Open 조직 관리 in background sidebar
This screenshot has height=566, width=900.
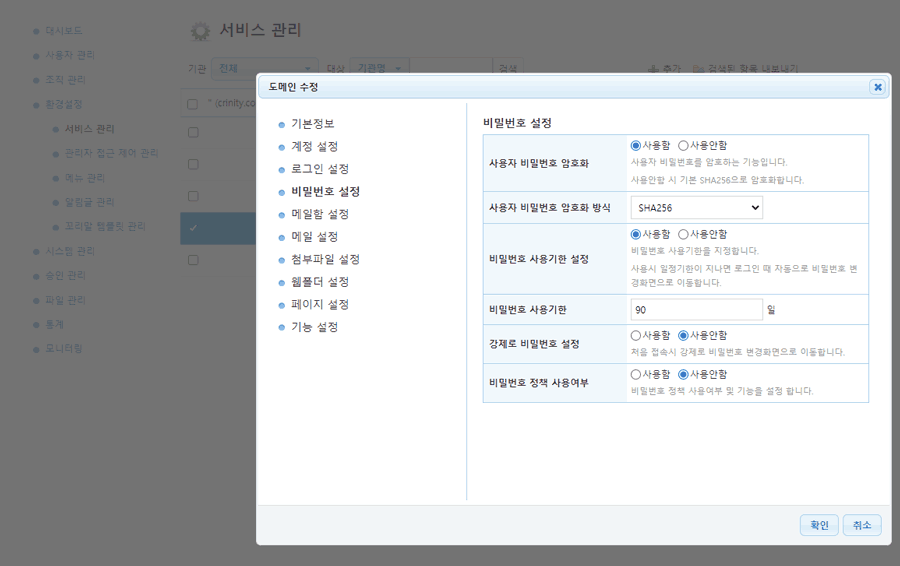[x=65, y=80]
